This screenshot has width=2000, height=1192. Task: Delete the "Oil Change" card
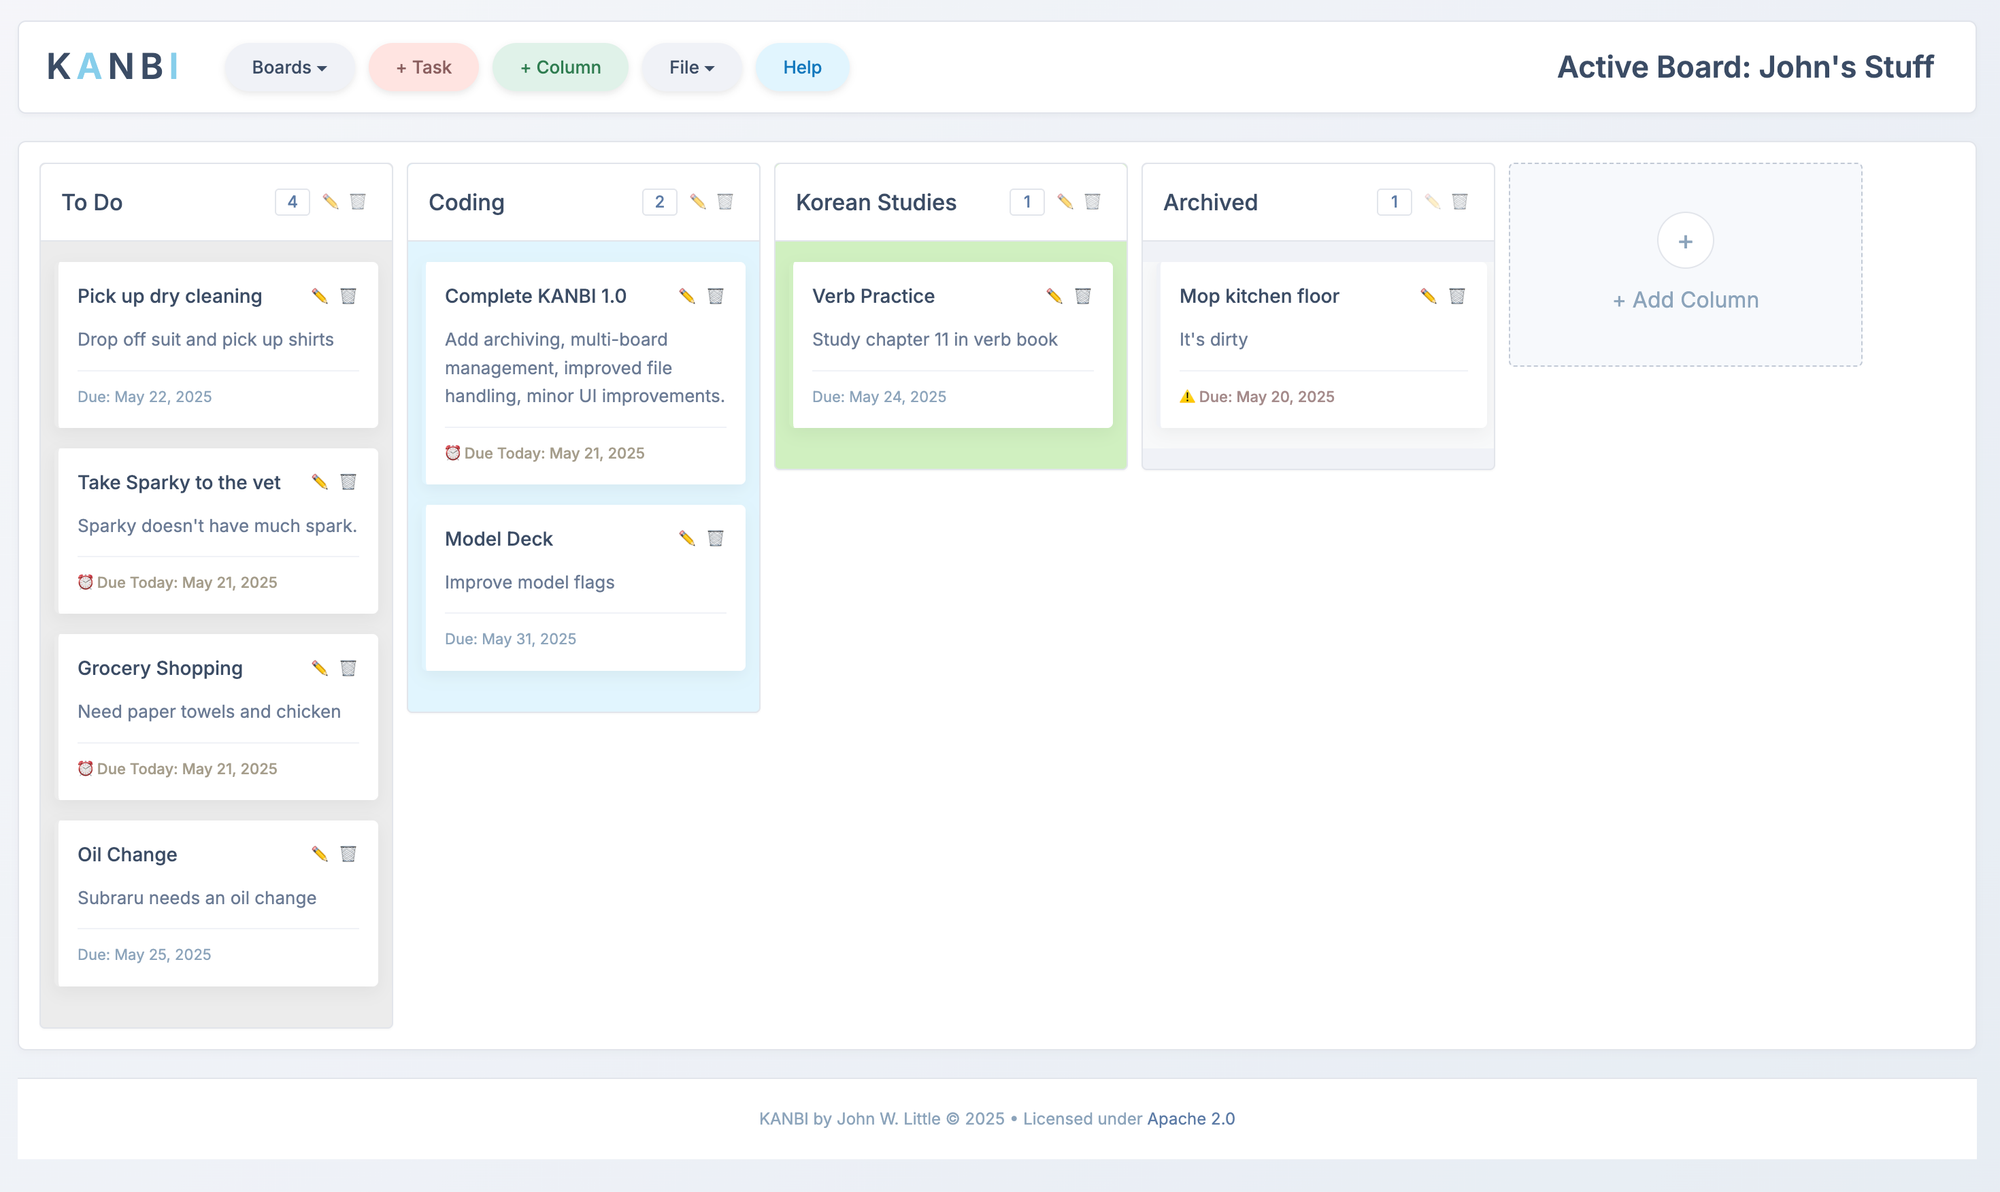tap(349, 854)
